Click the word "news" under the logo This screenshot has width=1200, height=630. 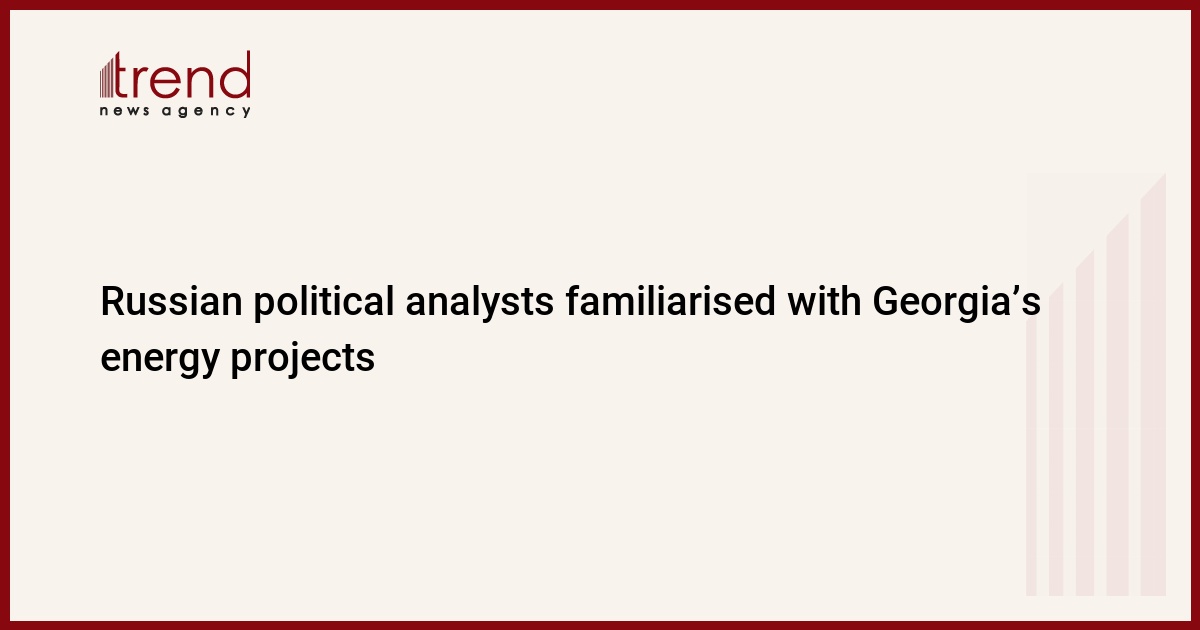point(126,111)
